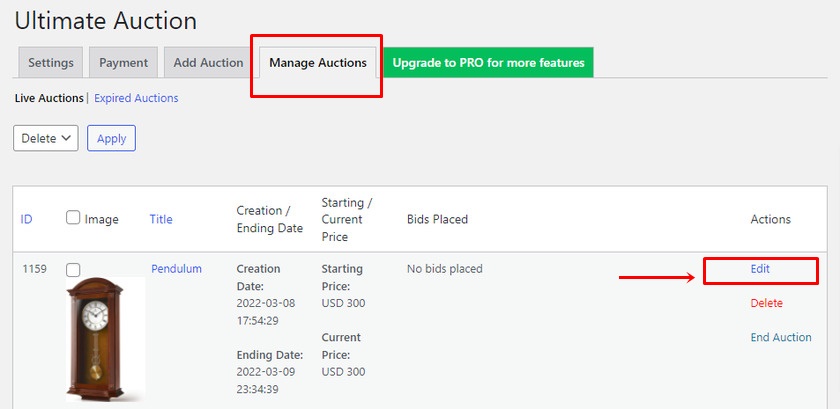
Task: Open the Add Auction tab
Action: point(208,63)
